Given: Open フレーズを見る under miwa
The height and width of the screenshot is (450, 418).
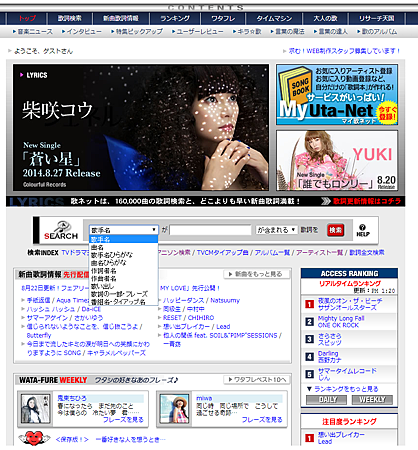Looking at the screenshot, I should 262,420.
